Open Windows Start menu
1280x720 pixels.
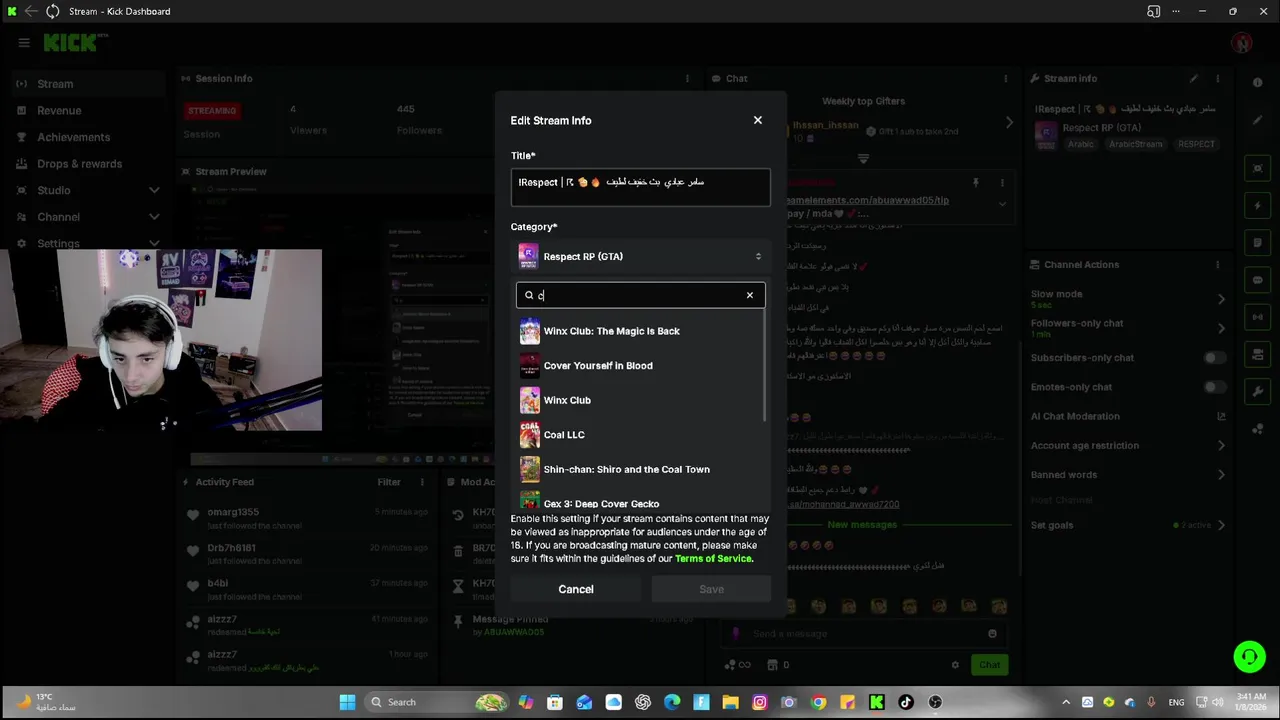347,702
